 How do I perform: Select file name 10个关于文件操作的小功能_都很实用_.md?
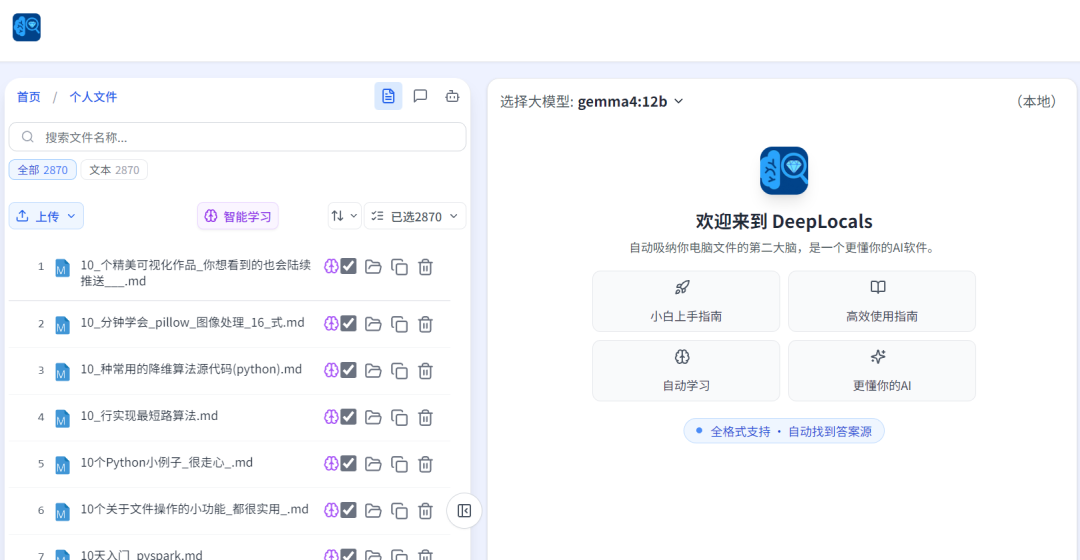pyautogui.click(x=194, y=509)
